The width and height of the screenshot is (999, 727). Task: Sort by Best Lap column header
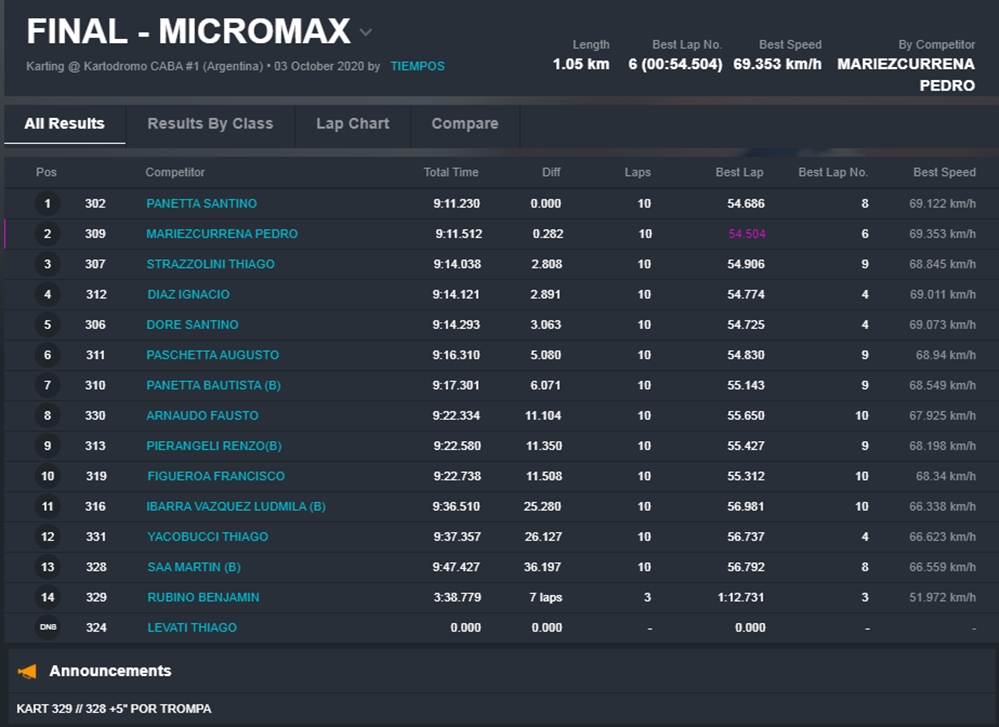click(x=739, y=172)
